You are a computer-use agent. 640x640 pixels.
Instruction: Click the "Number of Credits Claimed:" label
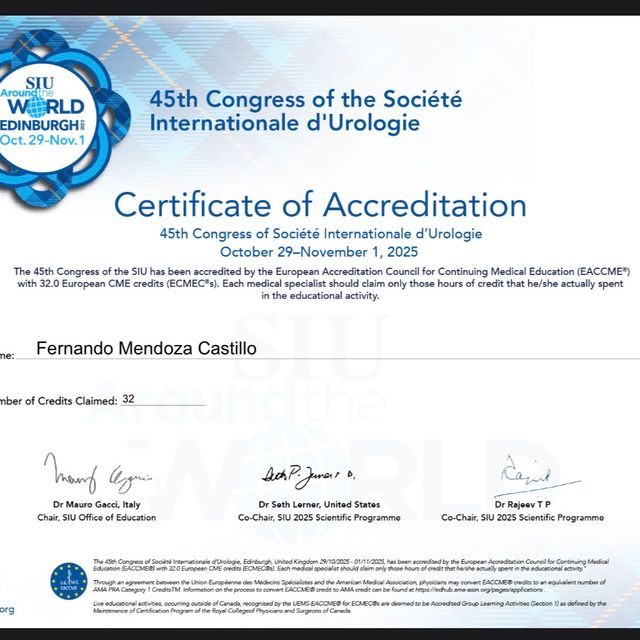59,401
